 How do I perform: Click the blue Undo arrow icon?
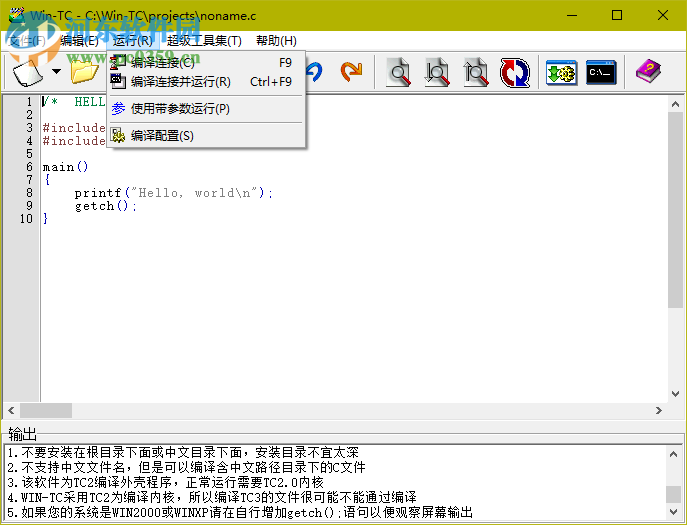tap(315, 72)
